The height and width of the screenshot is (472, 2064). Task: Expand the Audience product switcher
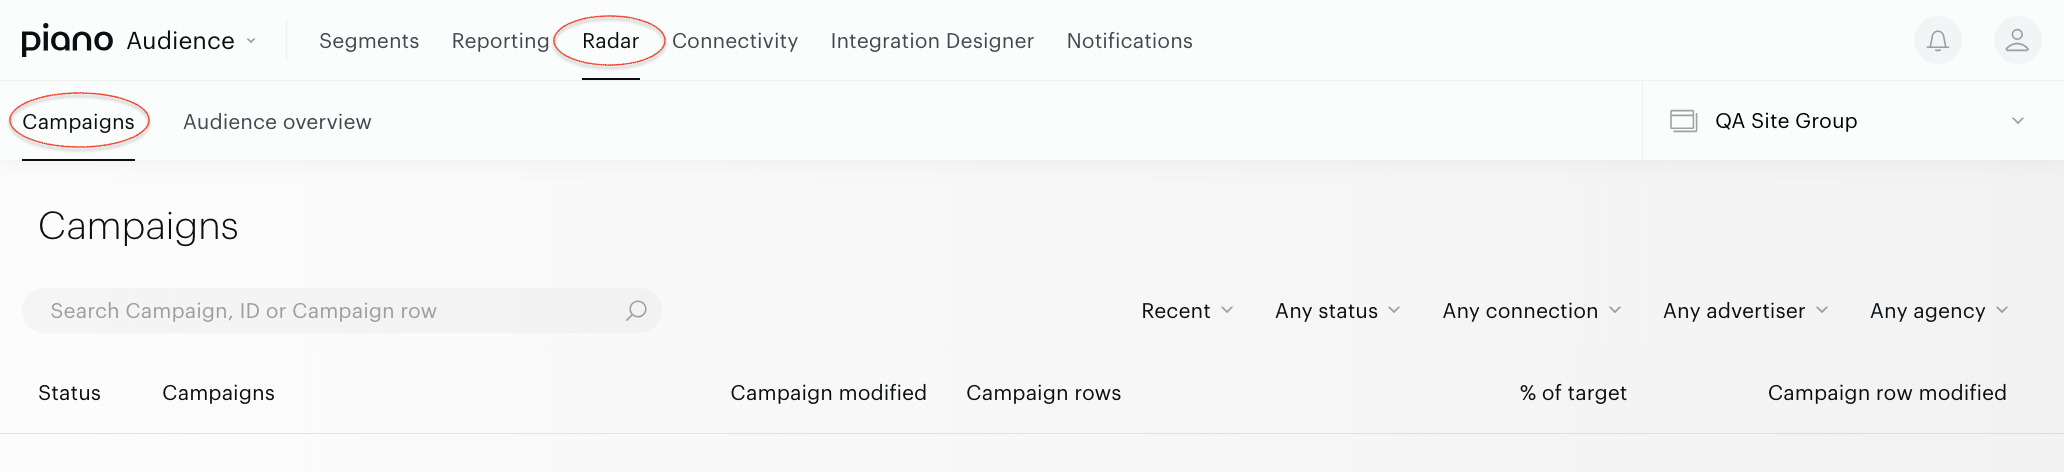192,41
